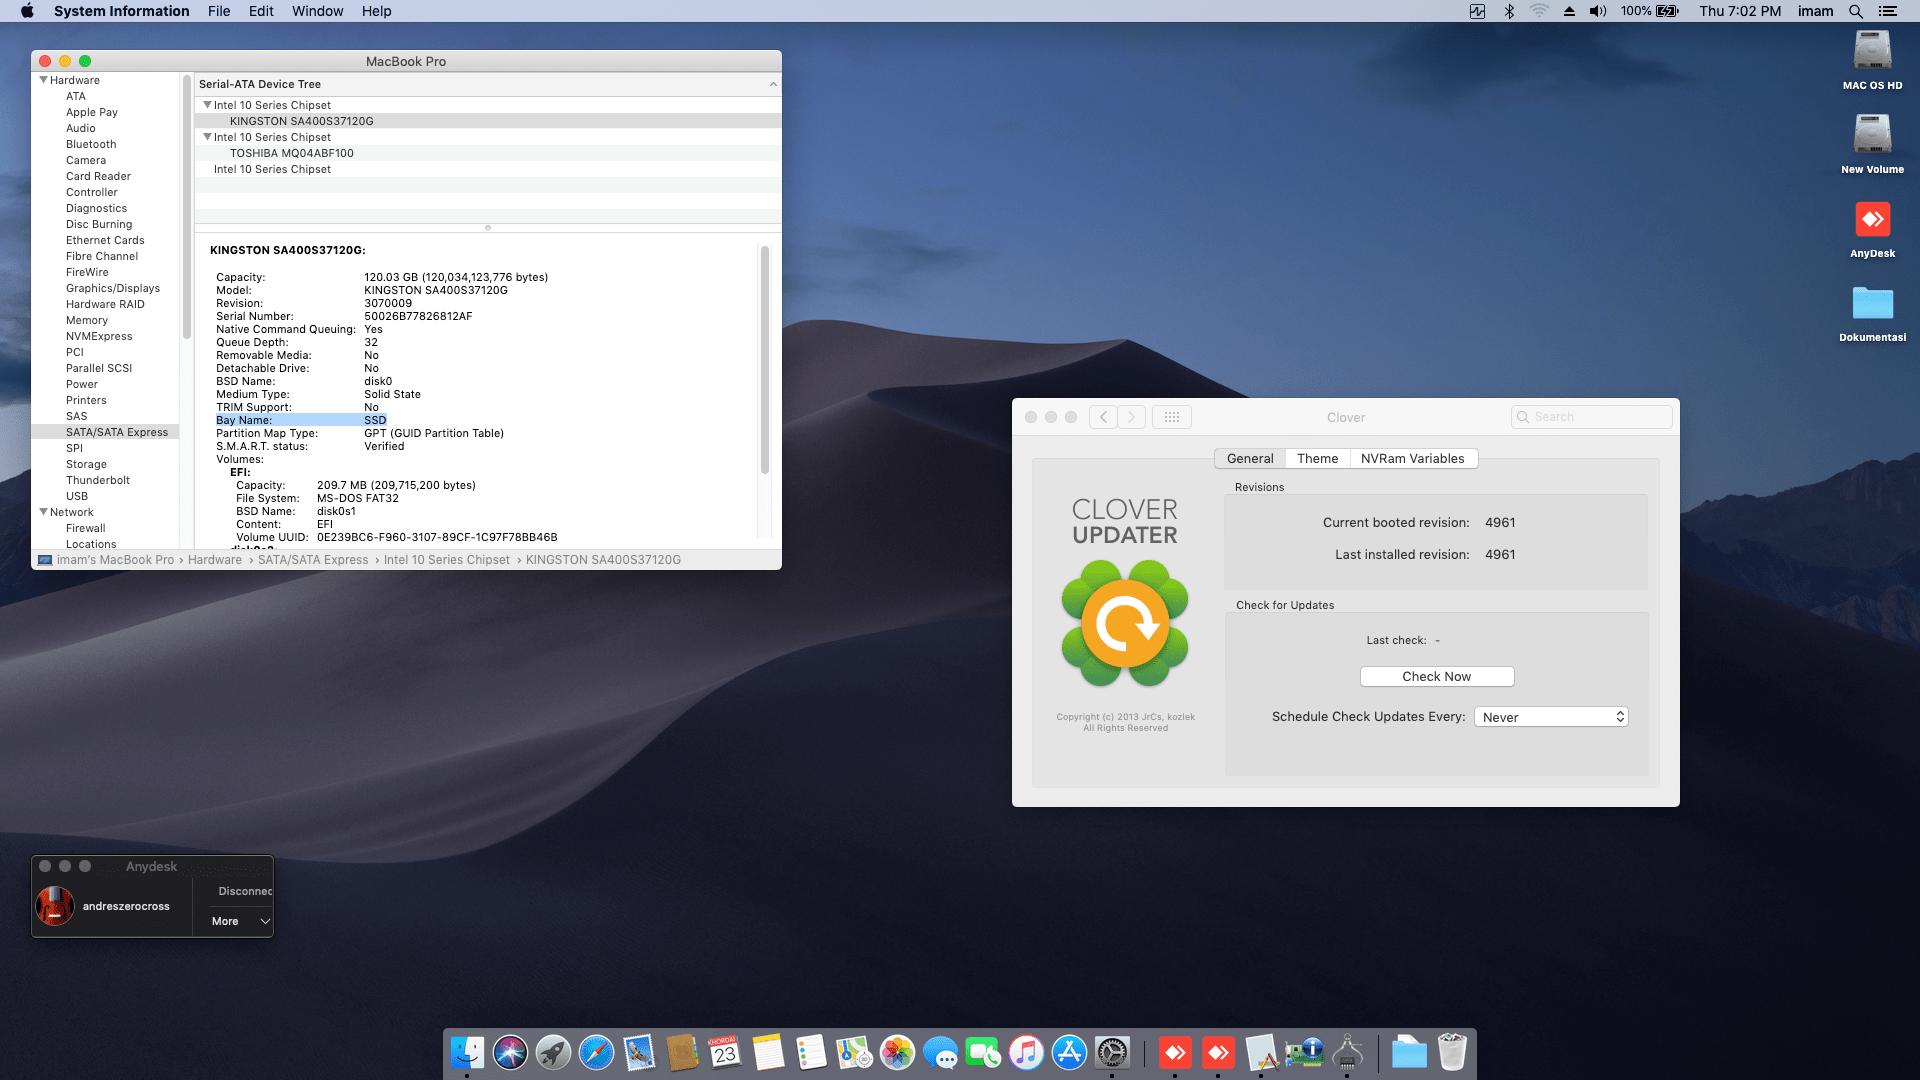
Task: Open AnyDesk shortcut on the desktop
Action: 1872,228
